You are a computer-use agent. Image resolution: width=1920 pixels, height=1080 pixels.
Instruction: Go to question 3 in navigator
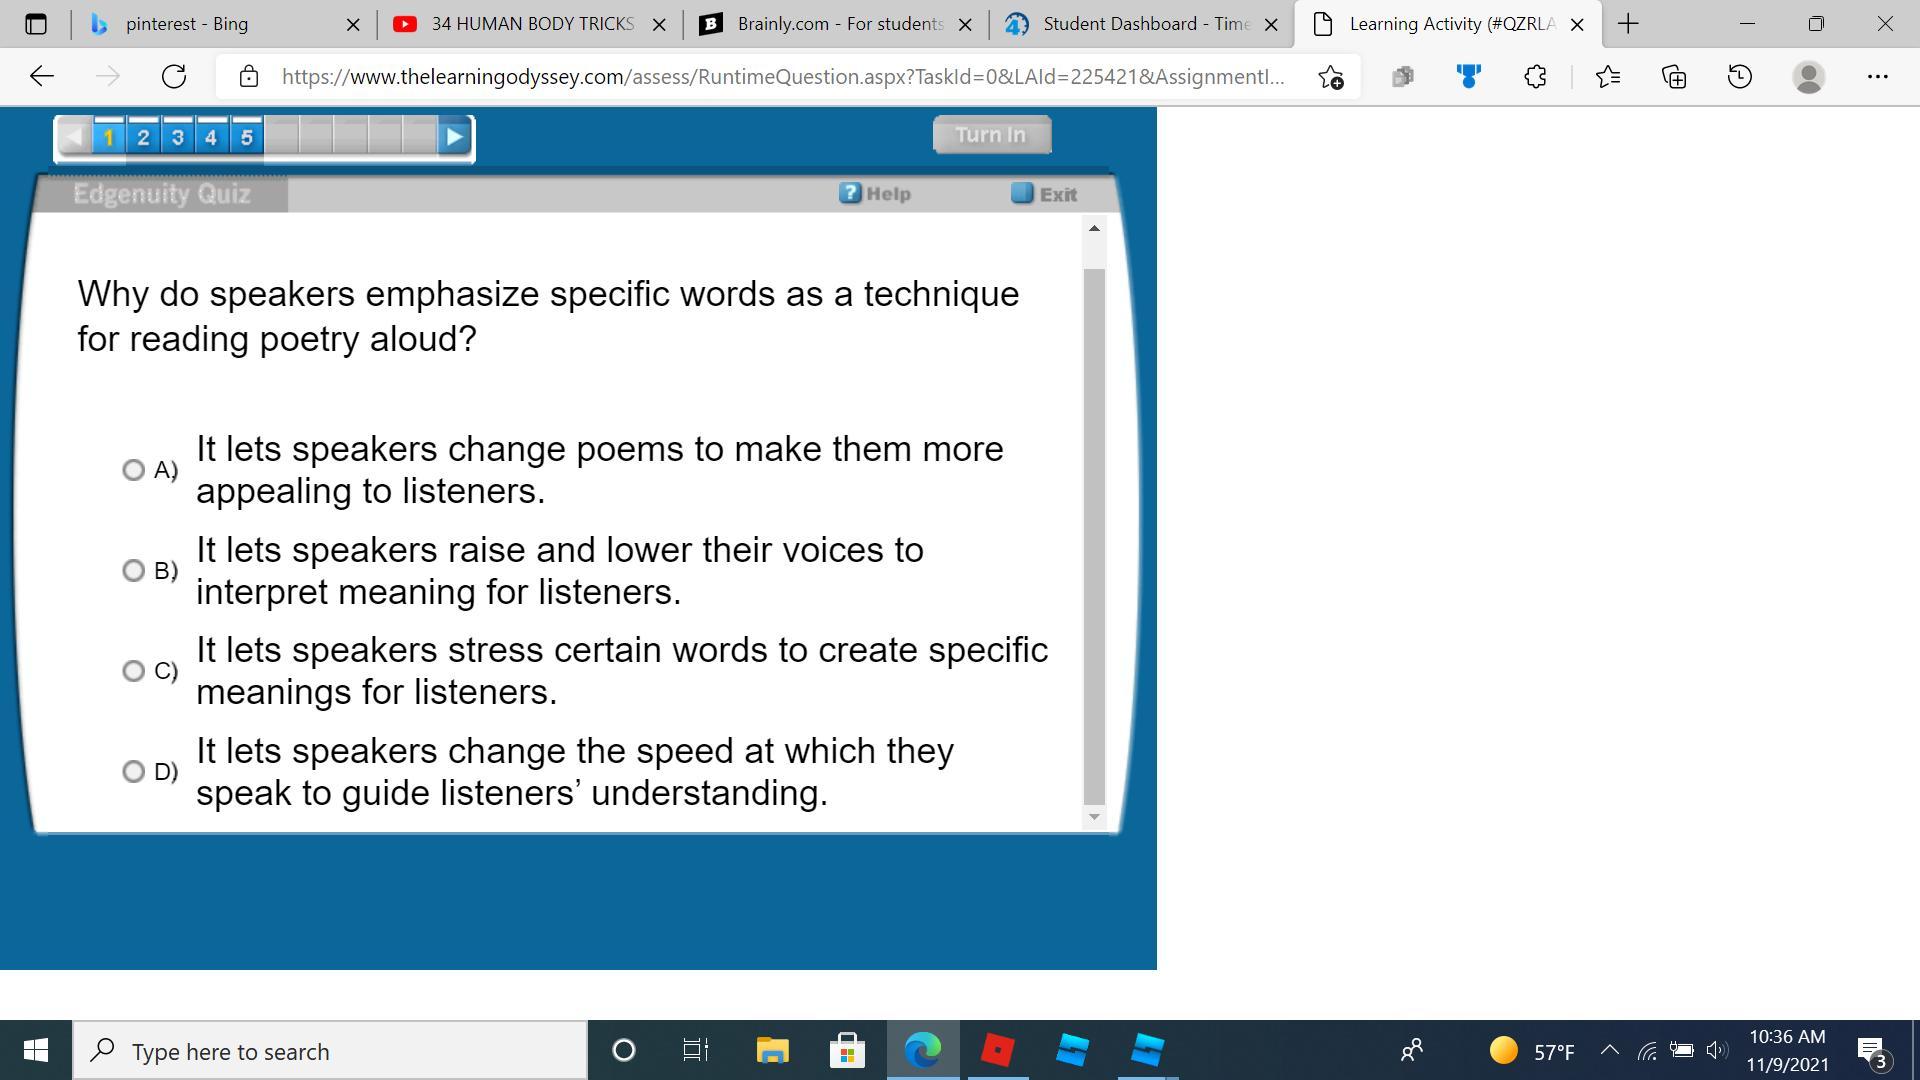(177, 137)
